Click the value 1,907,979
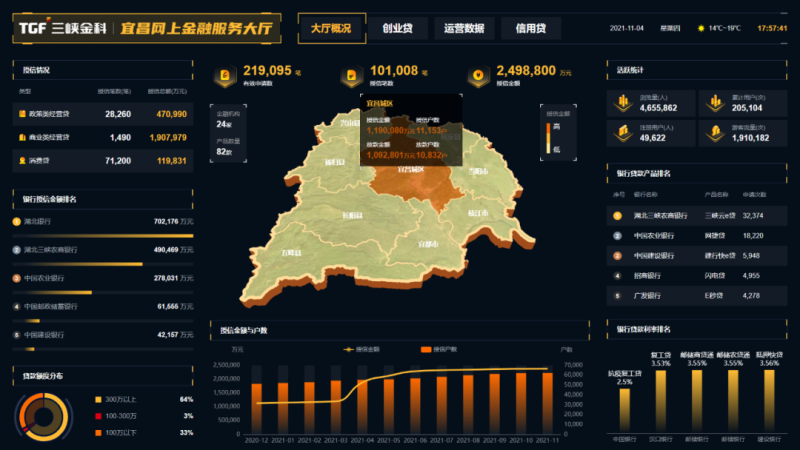Screen dimensions: 800x450 (168, 137)
